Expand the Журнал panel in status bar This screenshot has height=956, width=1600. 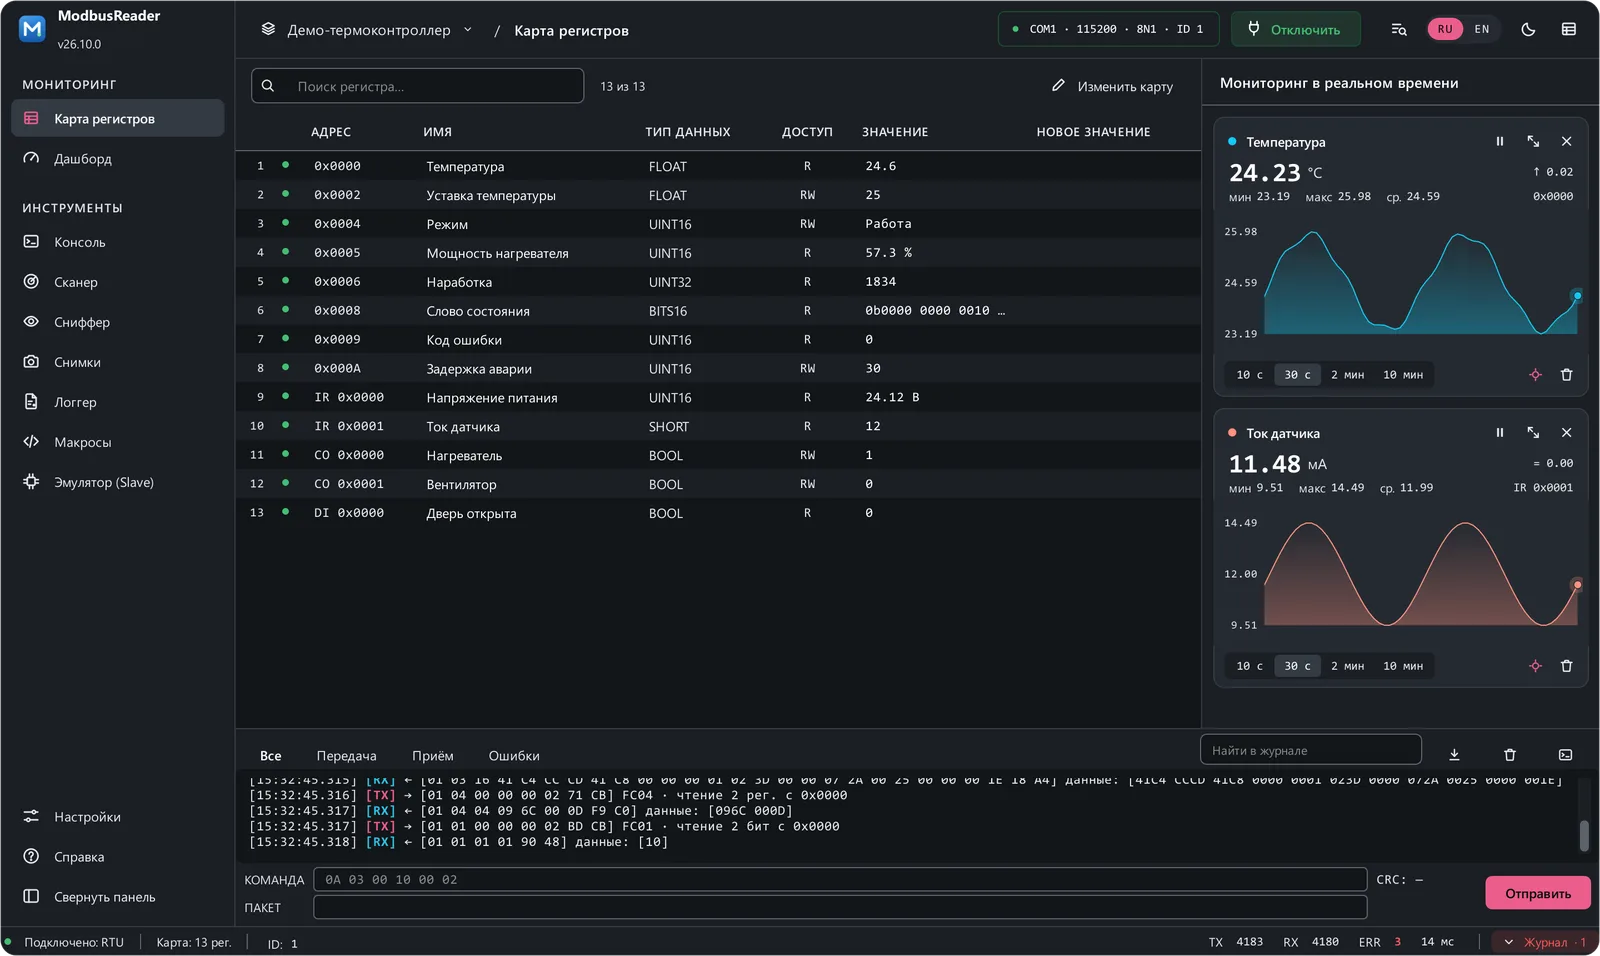1544,942
